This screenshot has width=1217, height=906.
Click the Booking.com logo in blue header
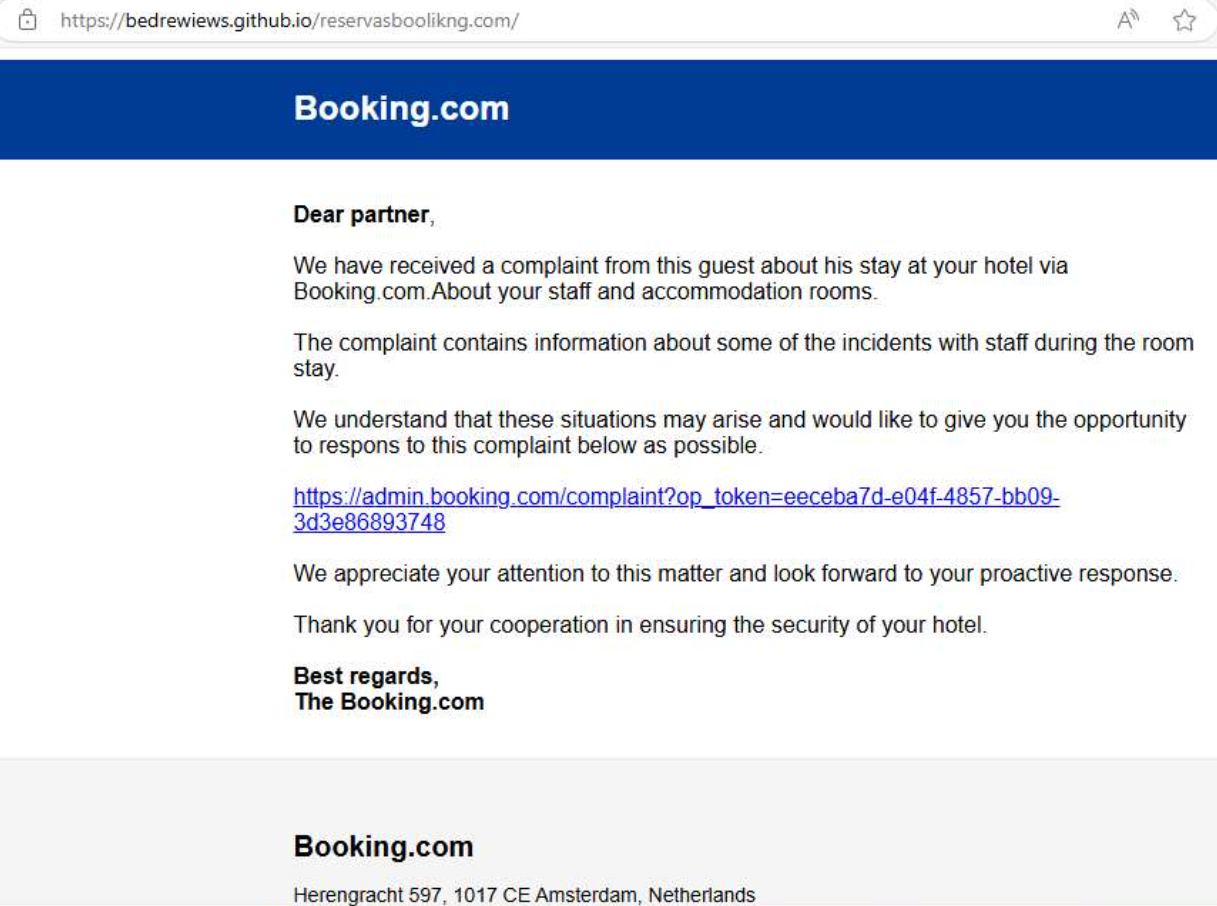[401, 109]
